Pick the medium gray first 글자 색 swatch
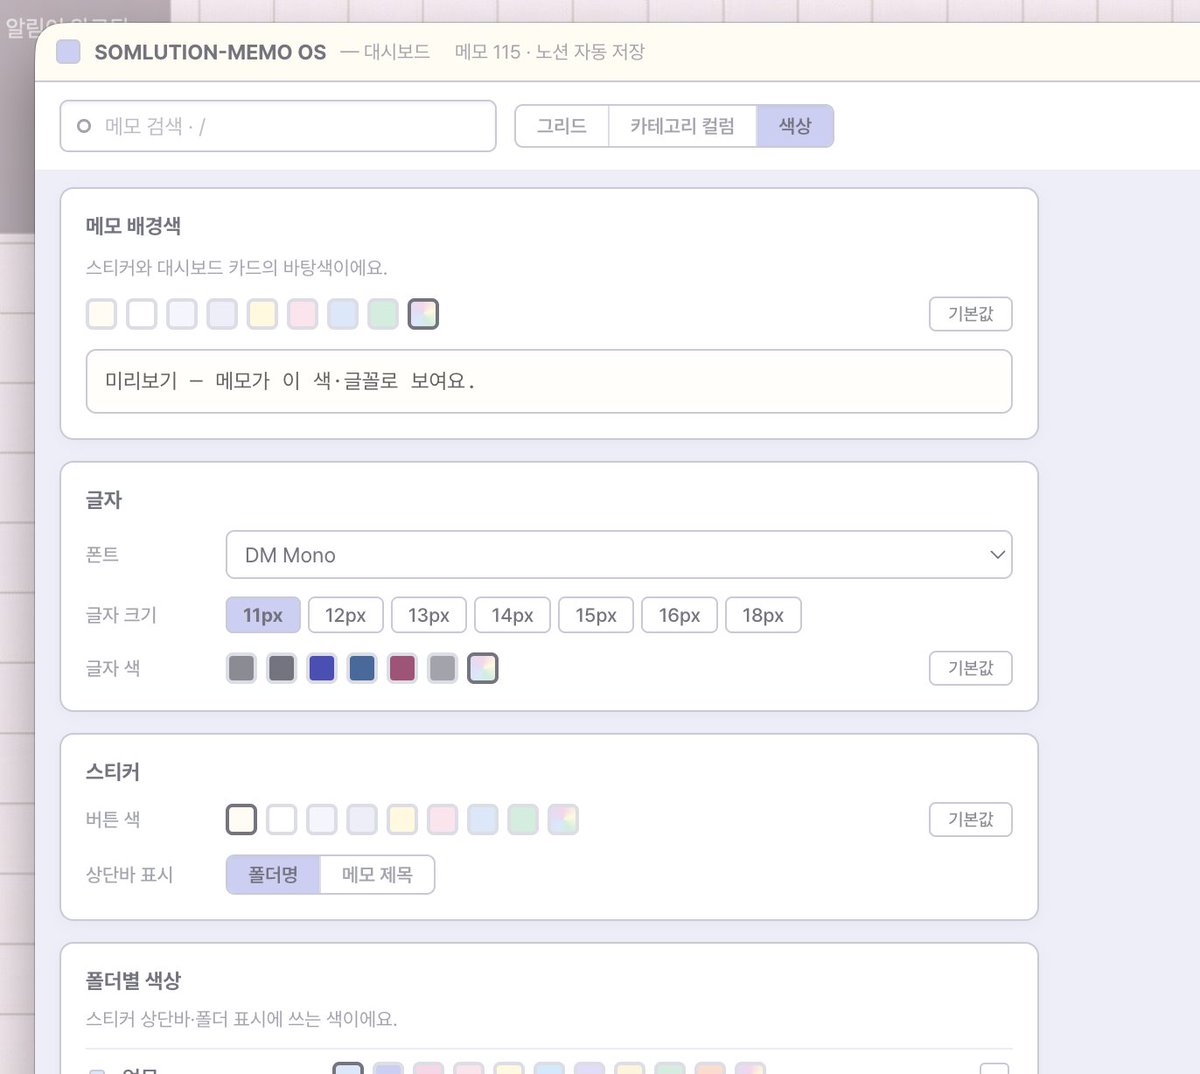This screenshot has height=1074, width=1200. [x=242, y=668]
